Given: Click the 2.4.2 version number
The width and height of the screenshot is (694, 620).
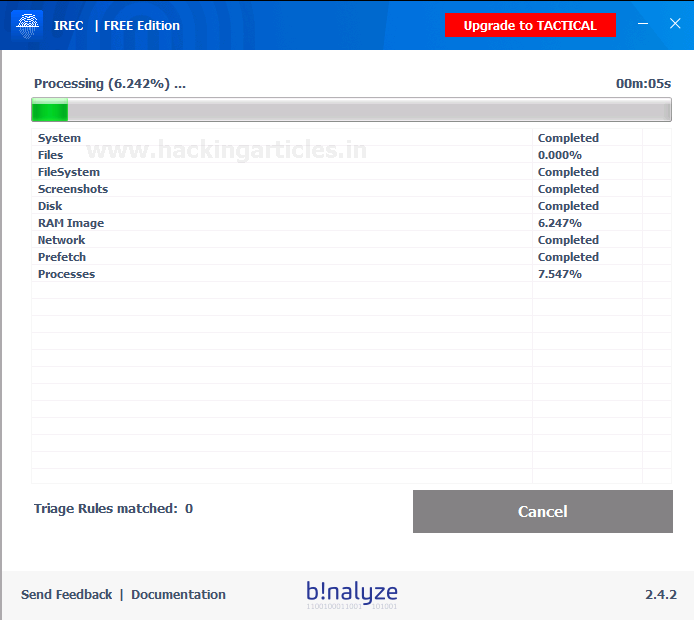Looking at the screenshot, I should 661,594.
